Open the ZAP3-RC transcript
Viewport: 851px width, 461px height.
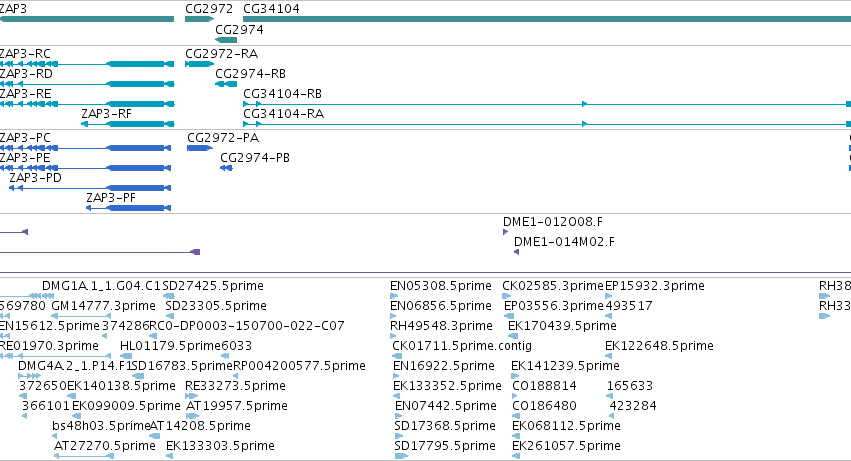click(x=87, y=64)
